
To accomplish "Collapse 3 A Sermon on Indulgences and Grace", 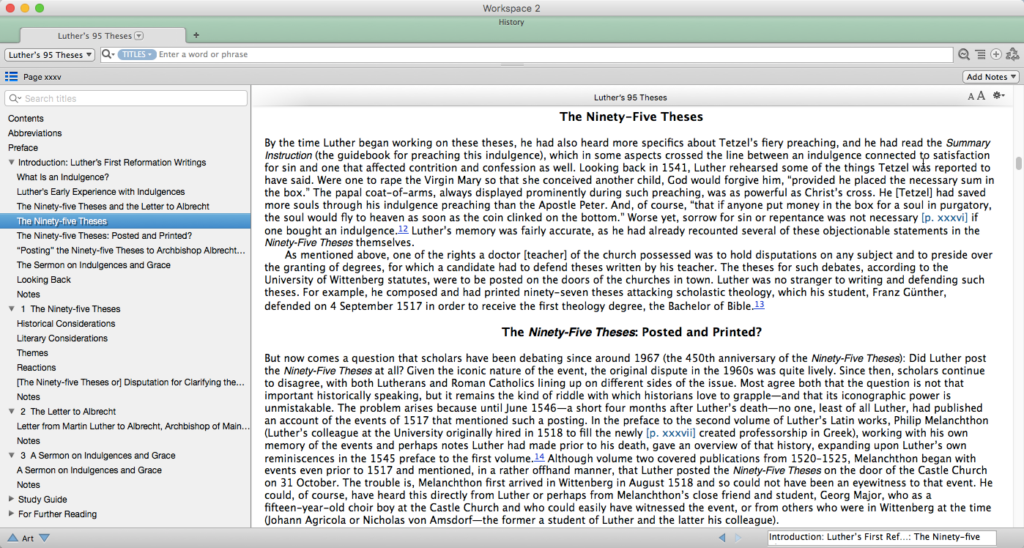I will coord(11,455).
